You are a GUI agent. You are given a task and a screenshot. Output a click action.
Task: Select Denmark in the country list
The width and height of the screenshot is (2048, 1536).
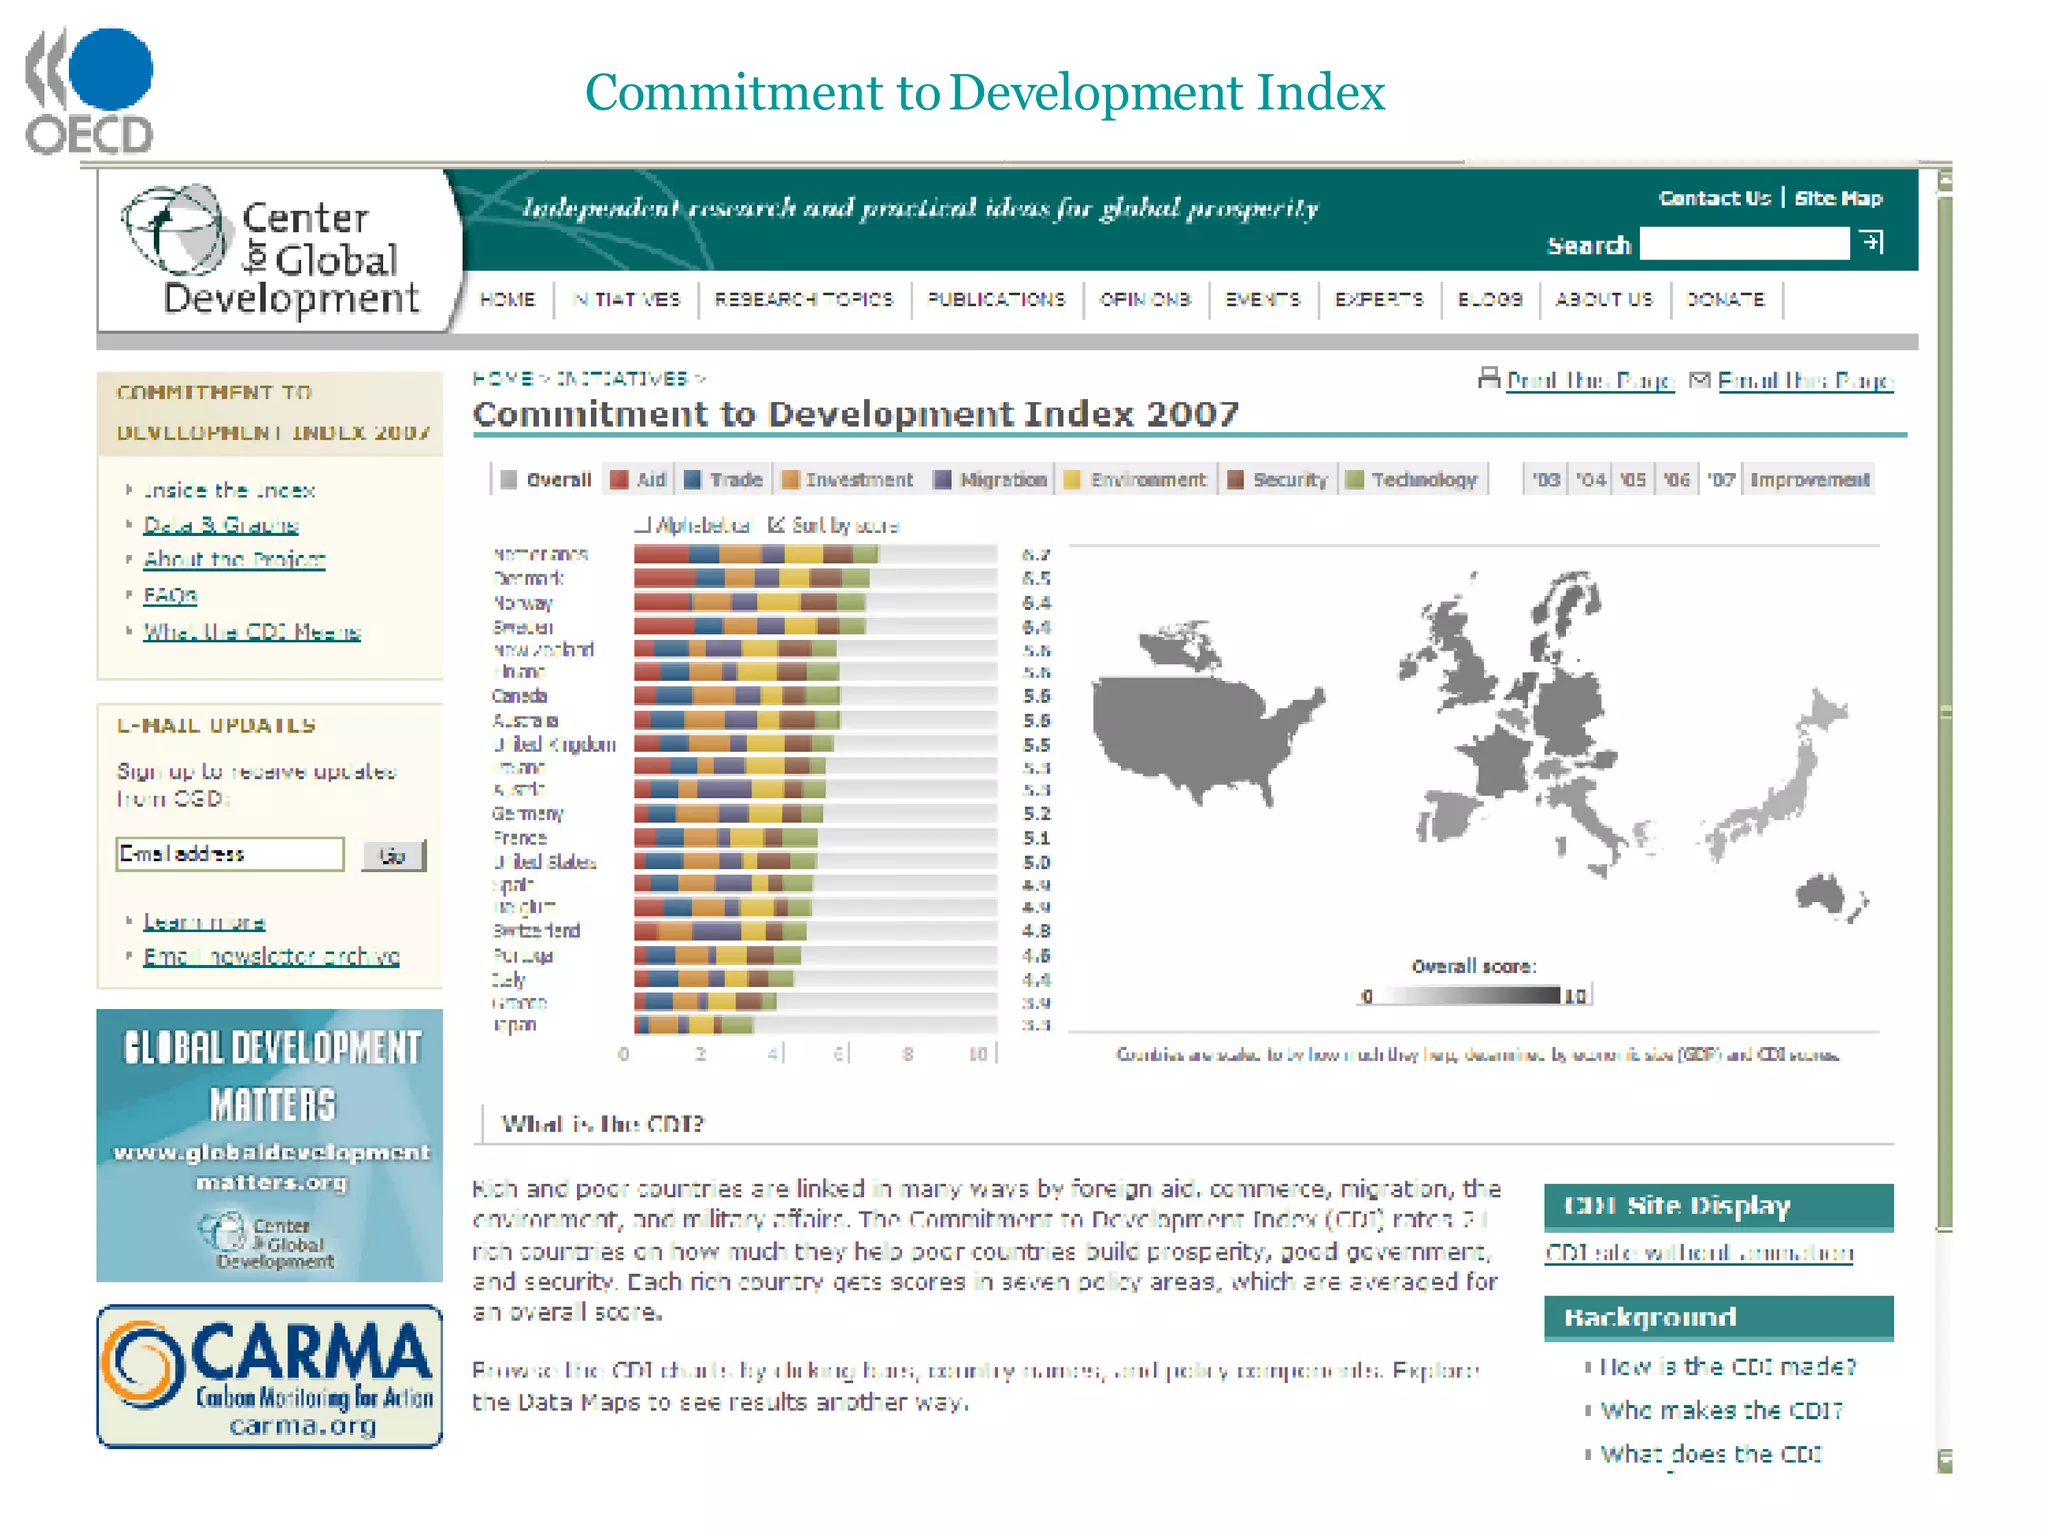click(528, 578)
